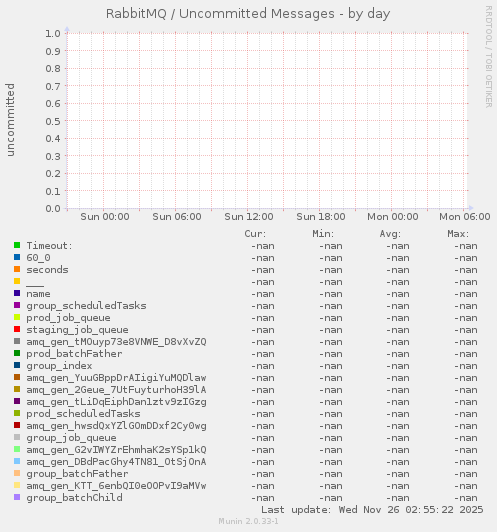Click the Avg value for prod_job_queue row
The width and height of the screenshot is (497, 532).
tap(398, 318)
